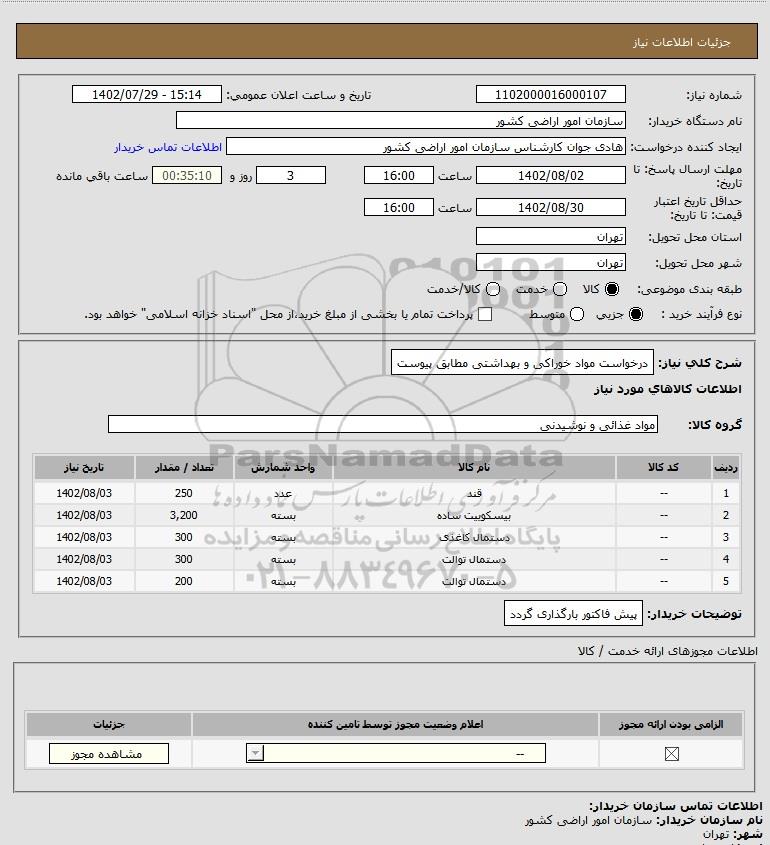Open the license status dropdown arrow
Viewport: 770px width, 845px height.
(x=255, y=753)
